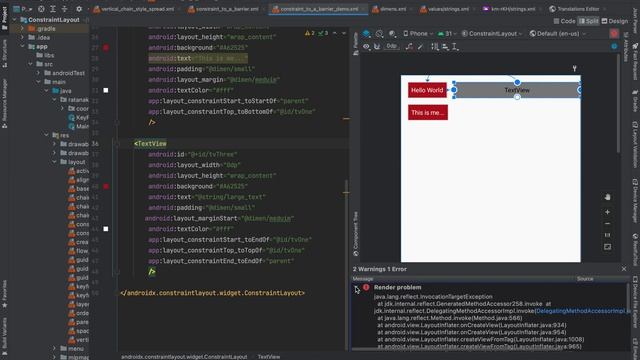
Task: Click the pan hand tool icon
Action: click(607, 197)
